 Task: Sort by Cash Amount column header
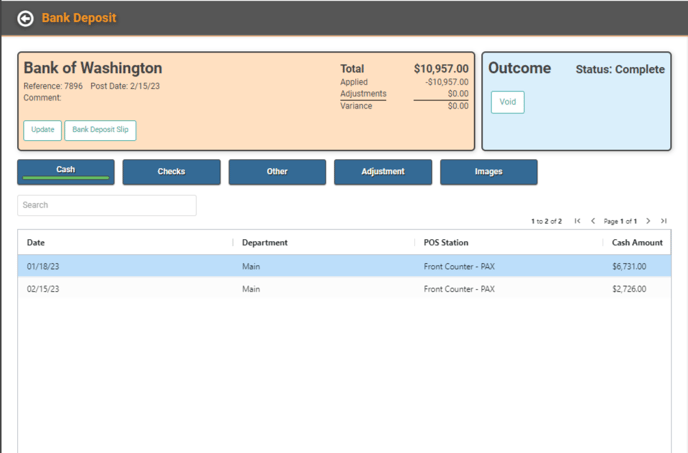(637, 243)
